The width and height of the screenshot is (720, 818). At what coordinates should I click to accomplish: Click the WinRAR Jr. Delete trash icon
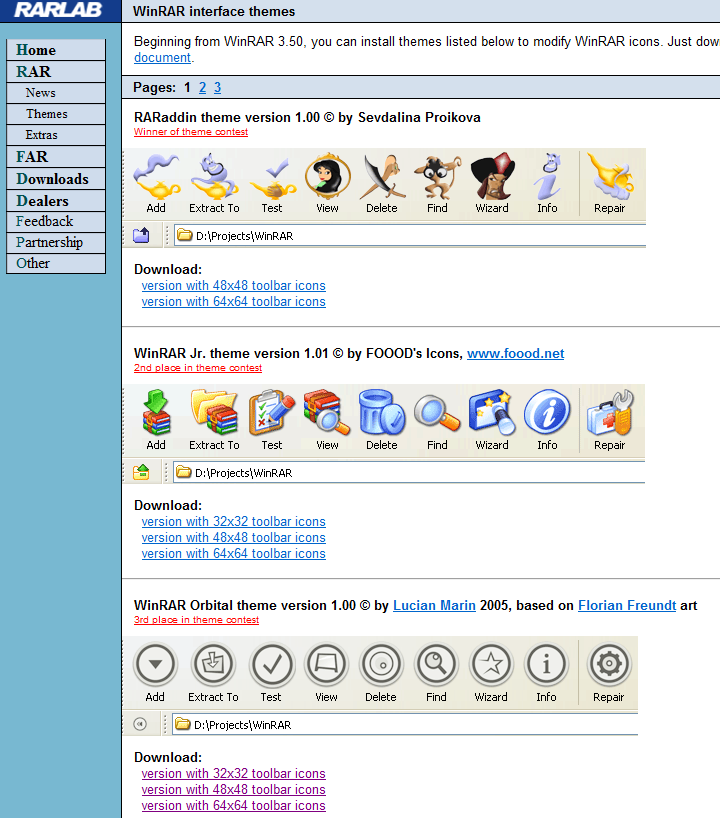pyautogui.click(x=382, y=412)
